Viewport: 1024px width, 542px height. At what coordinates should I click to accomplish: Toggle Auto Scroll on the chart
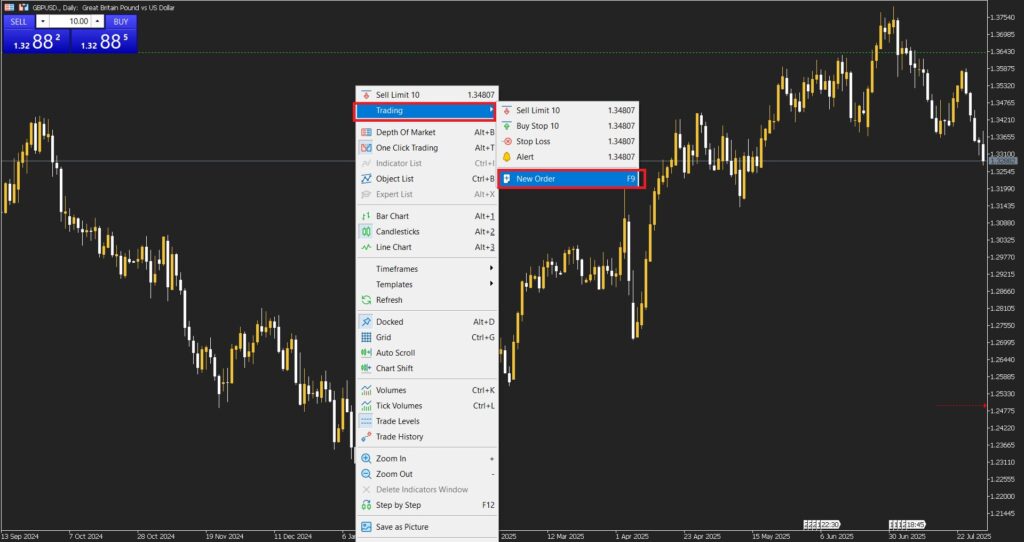click(x=427, y=353)
